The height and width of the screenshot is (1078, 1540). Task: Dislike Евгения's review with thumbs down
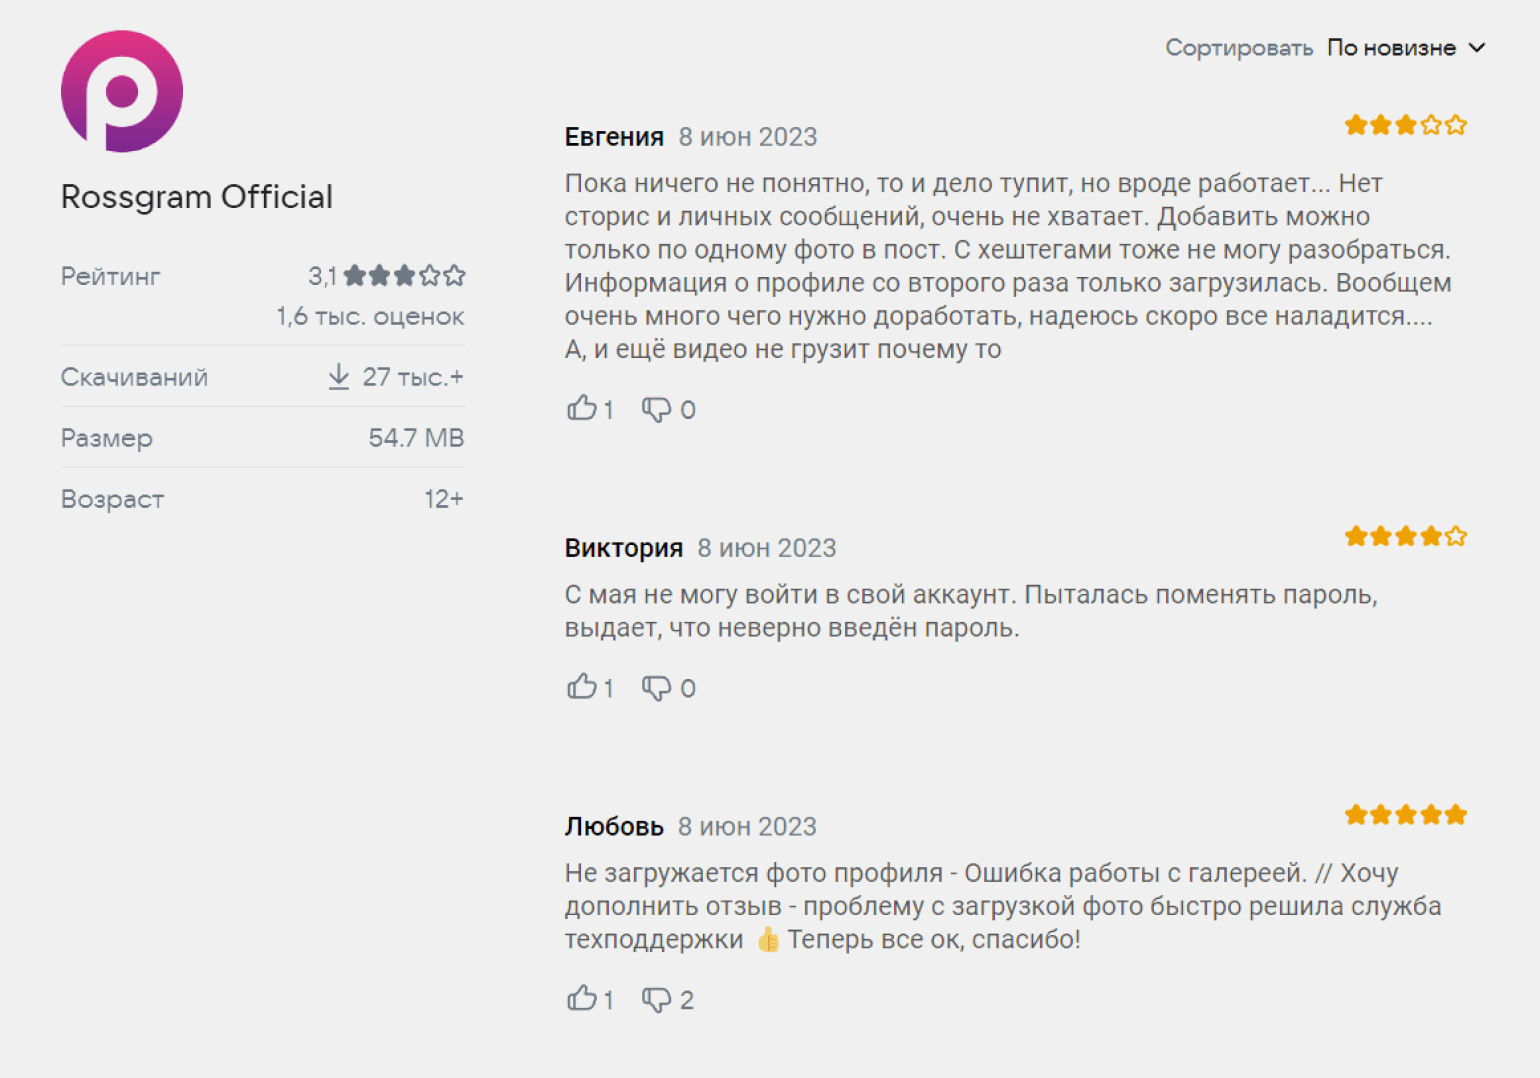656,409
